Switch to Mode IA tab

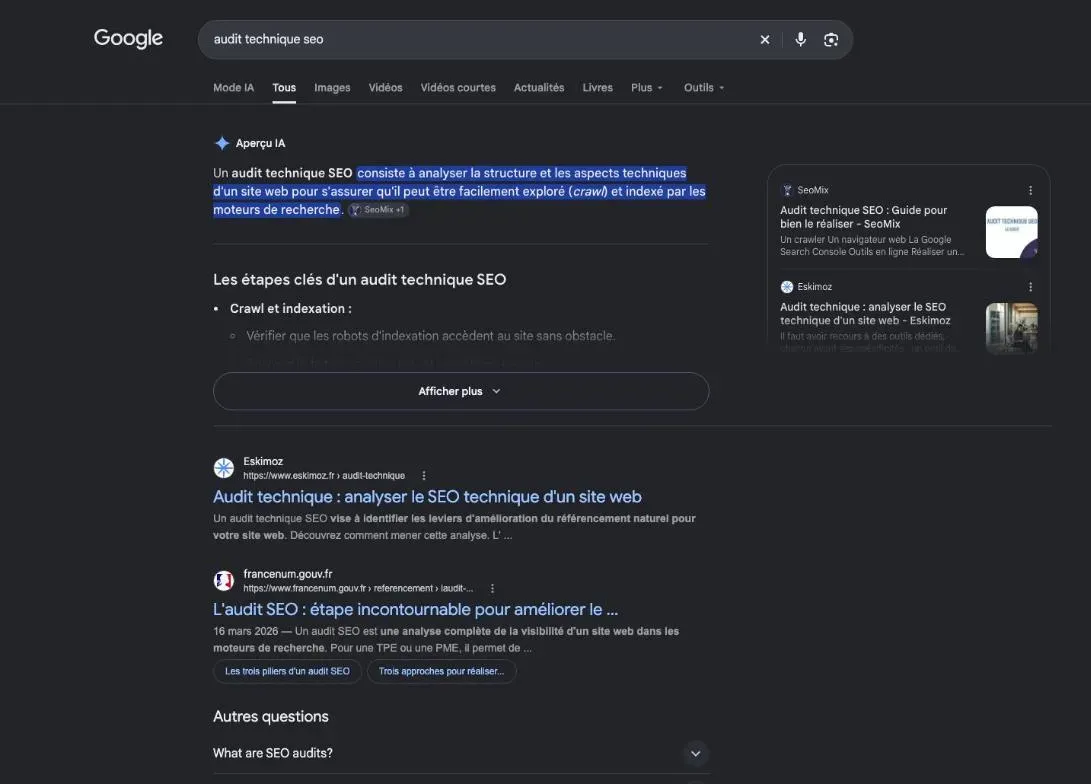point(233,88)
